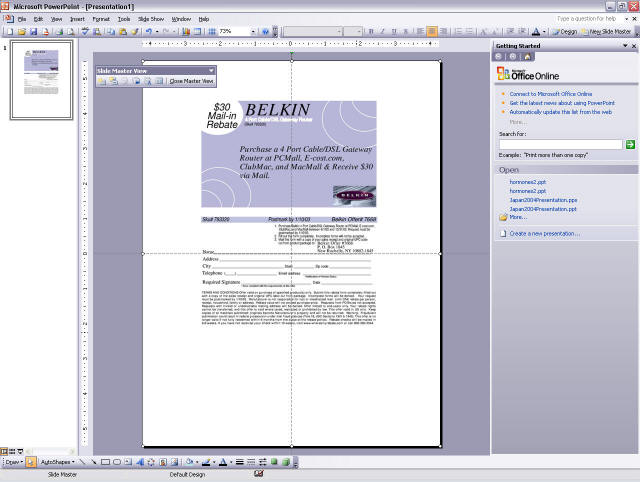Select the Line drawing tool

pos(82,462)
